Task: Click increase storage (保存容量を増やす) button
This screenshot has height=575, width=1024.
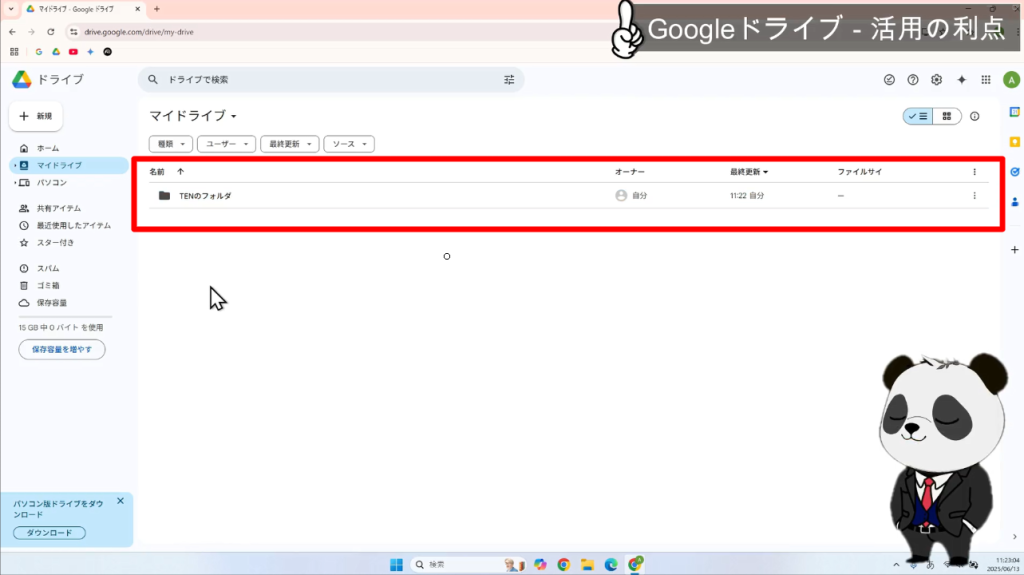Action: coord(62,350)
